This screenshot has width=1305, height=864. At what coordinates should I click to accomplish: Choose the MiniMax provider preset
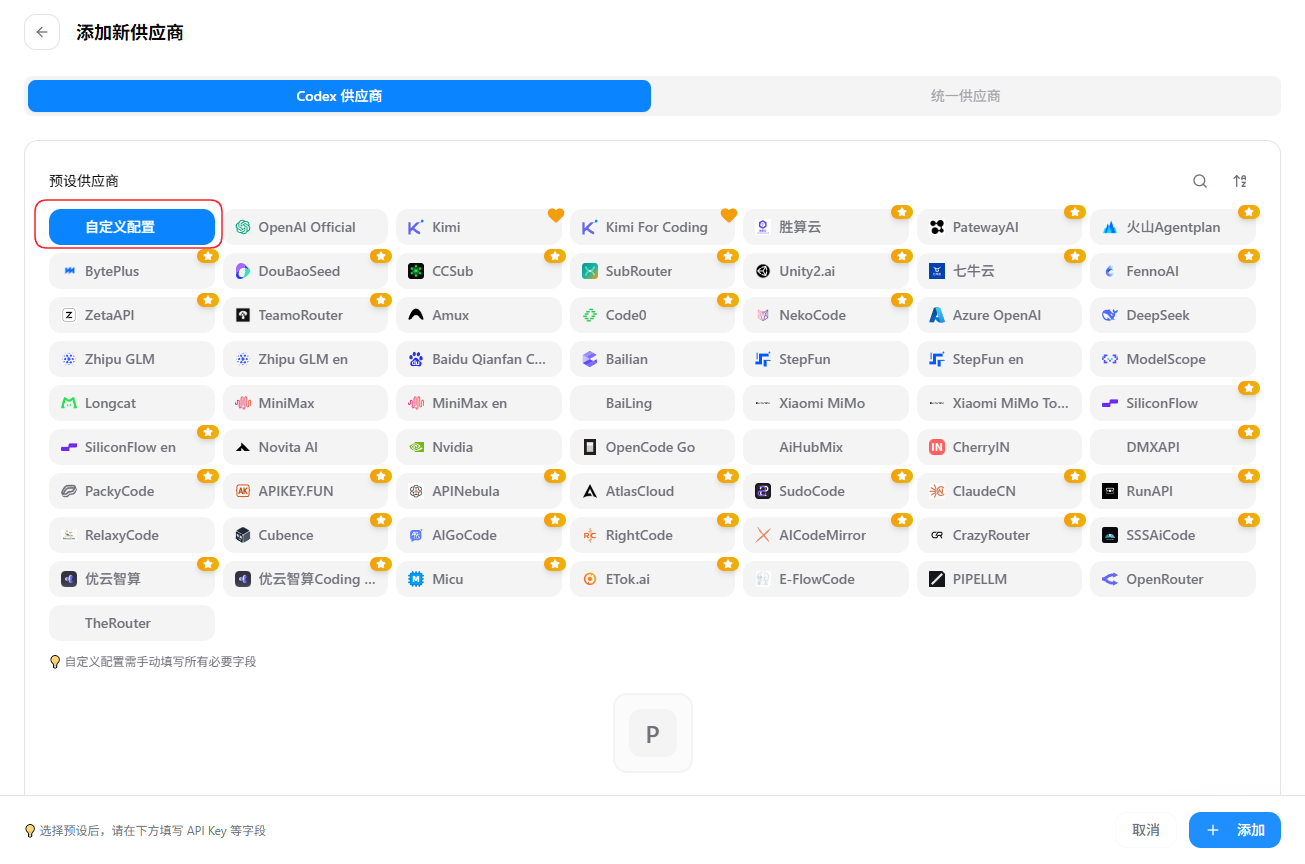tap(305, 403)
